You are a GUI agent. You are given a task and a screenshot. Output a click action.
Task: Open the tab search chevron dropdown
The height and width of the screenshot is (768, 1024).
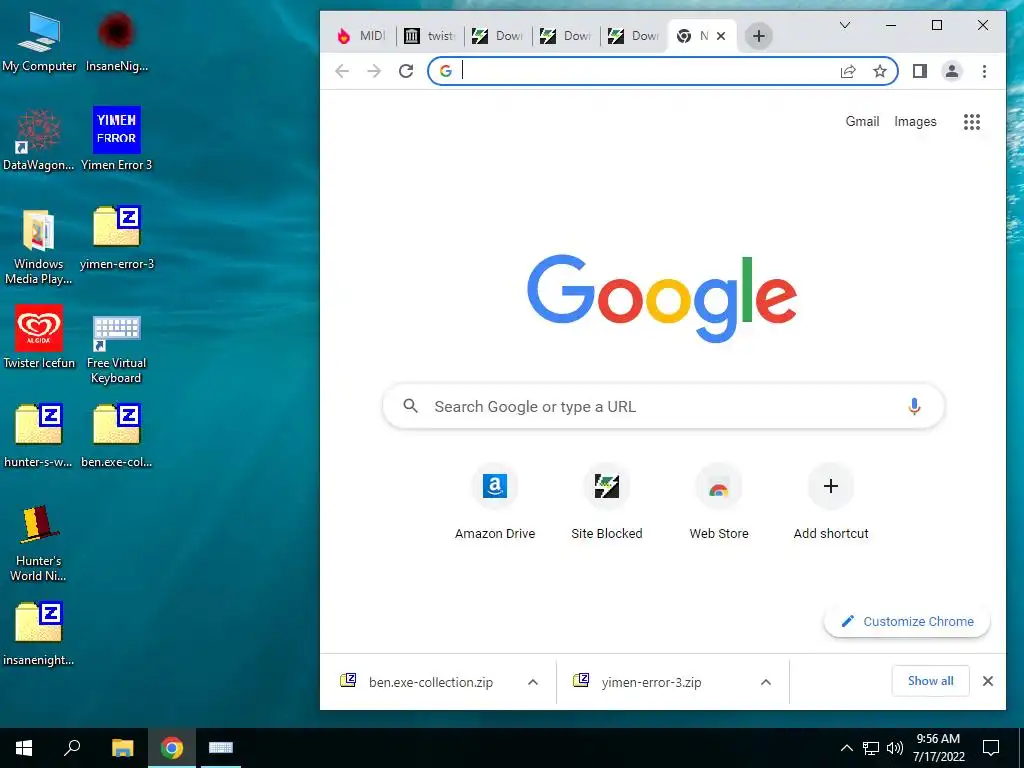pyautogui.click(x=844, y=25)
